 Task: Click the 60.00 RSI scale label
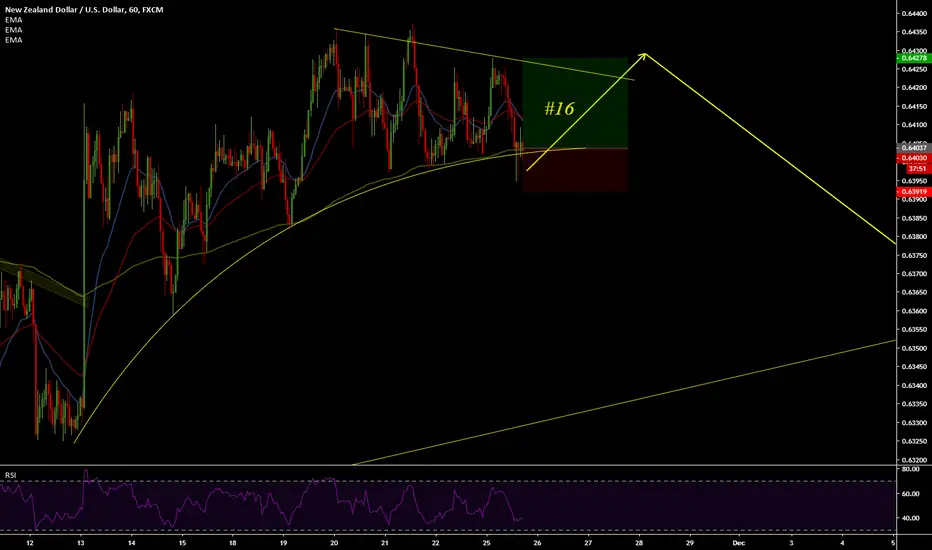(911, 494)
